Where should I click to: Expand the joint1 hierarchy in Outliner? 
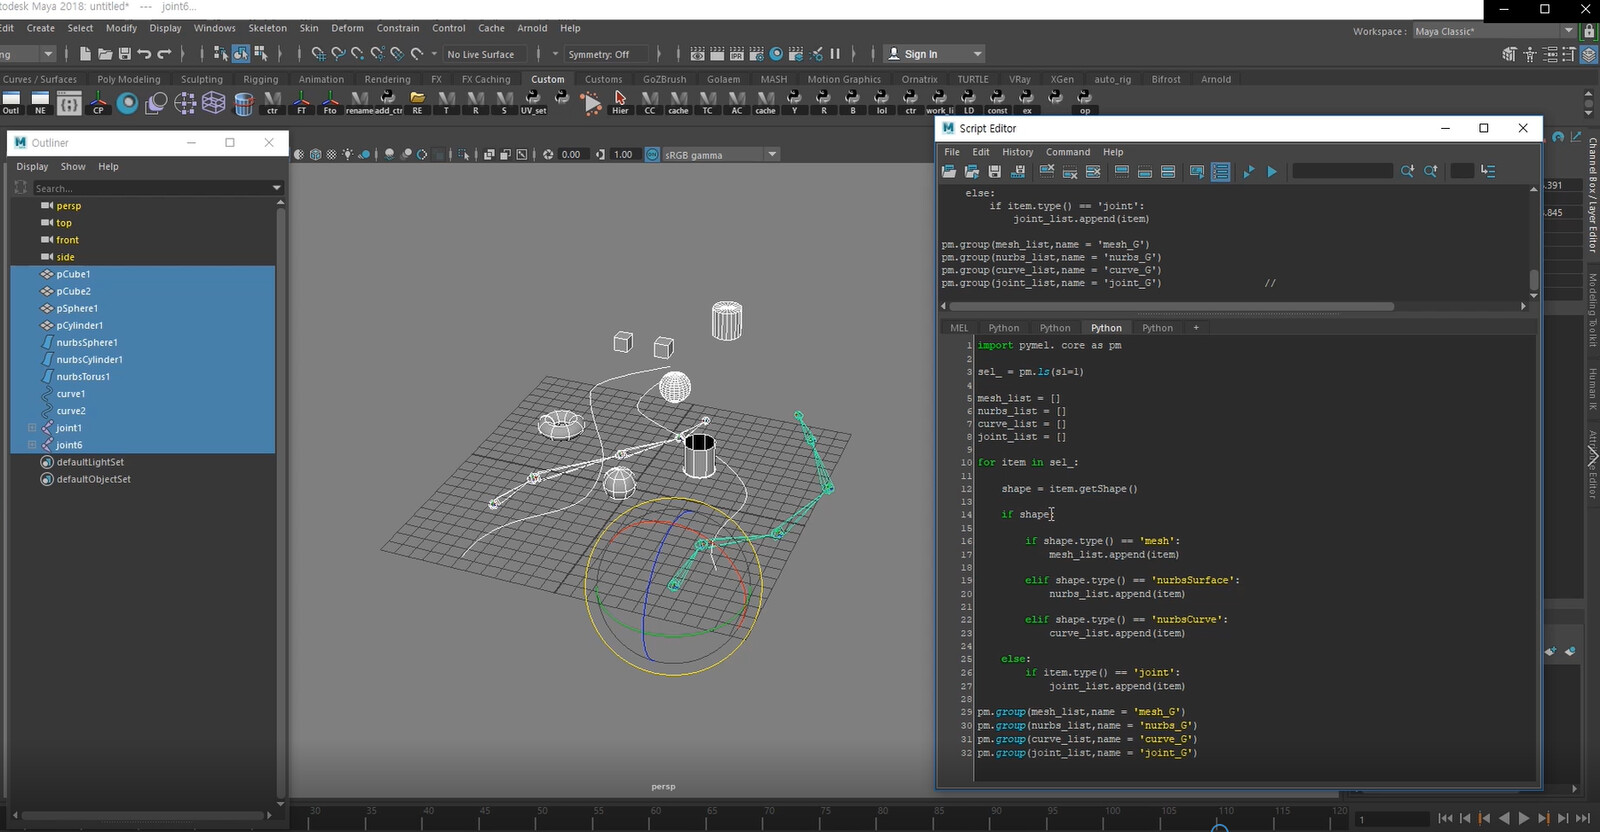point(32,428)
